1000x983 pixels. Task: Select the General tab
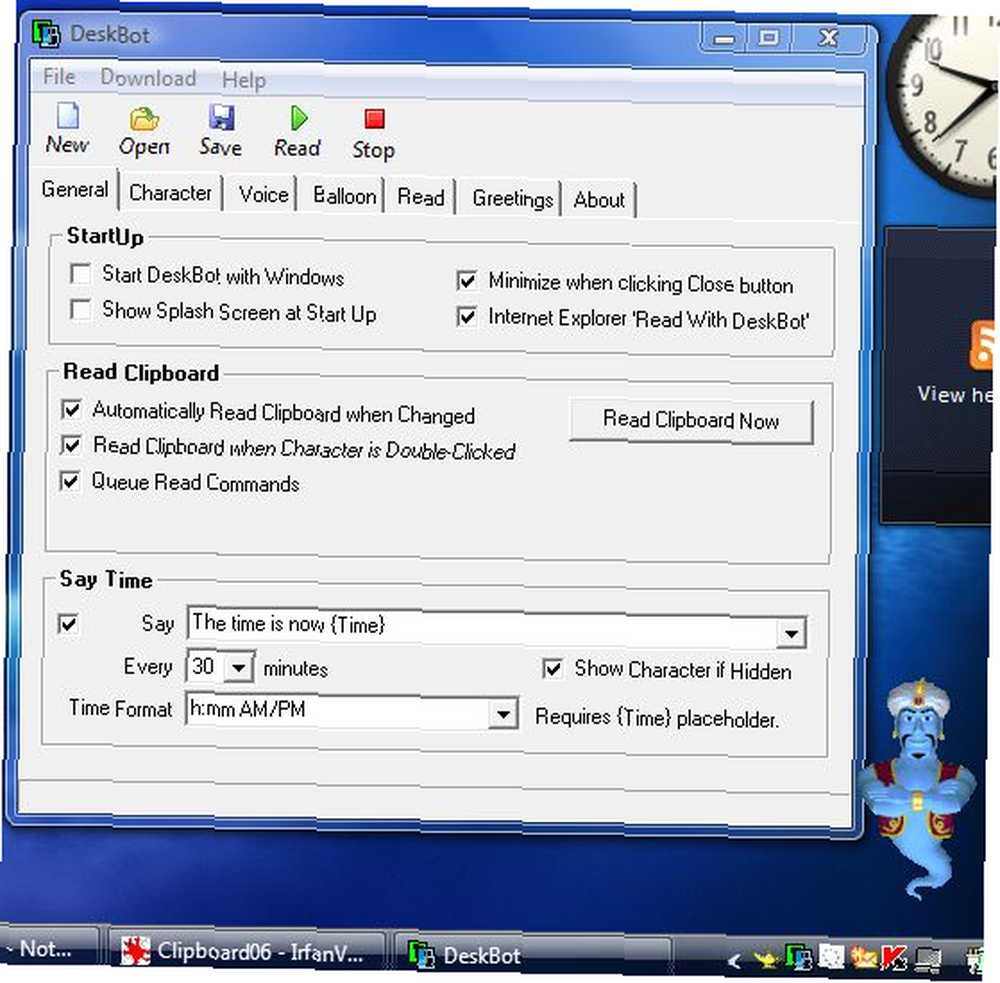coord(75,189)
